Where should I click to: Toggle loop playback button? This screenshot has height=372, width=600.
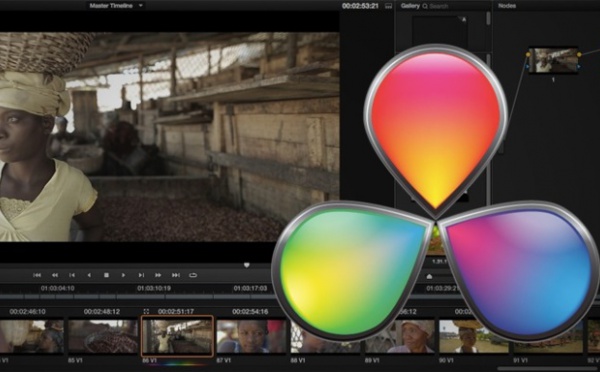[193, 275]
